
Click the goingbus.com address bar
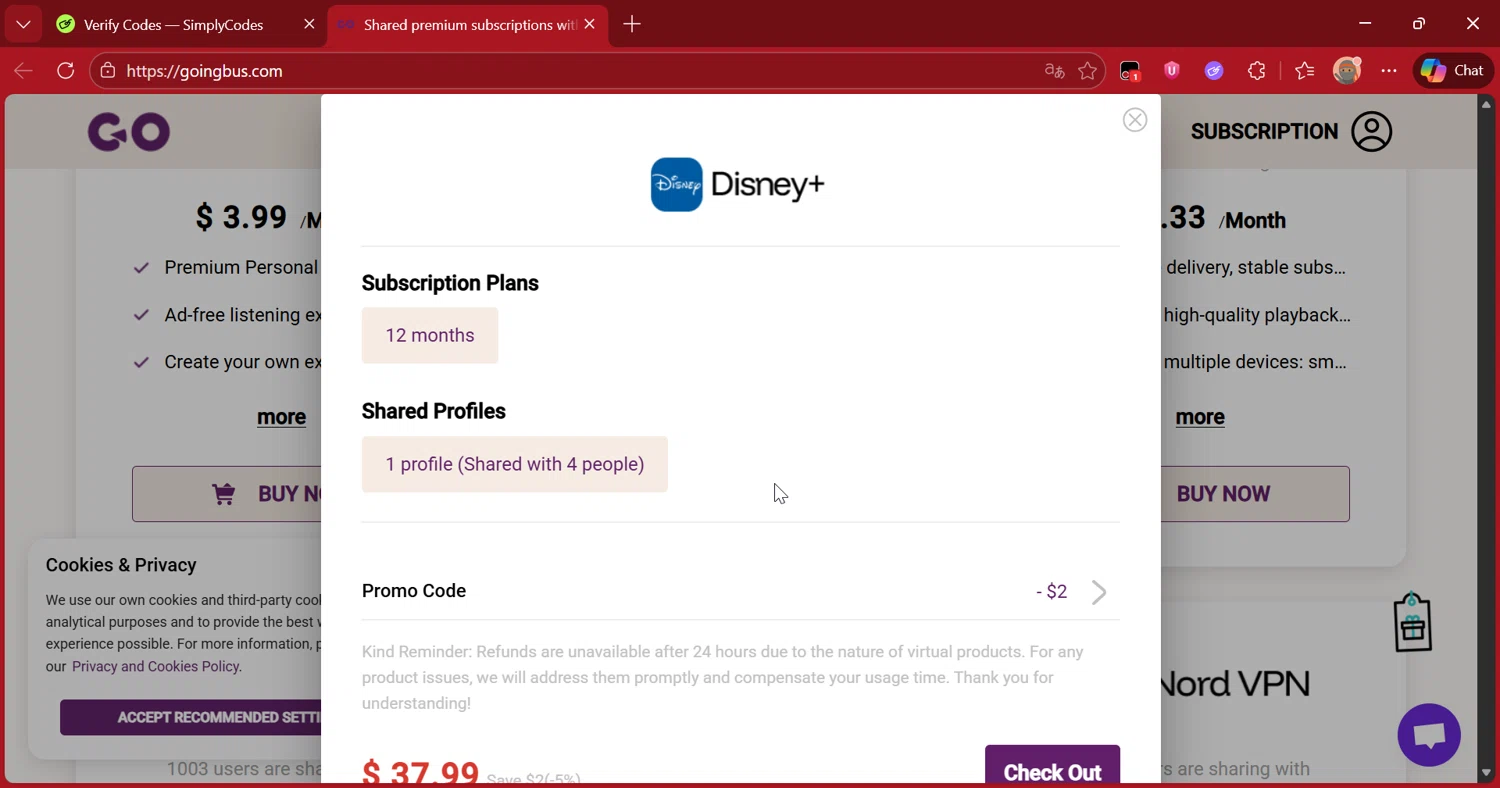597,71
